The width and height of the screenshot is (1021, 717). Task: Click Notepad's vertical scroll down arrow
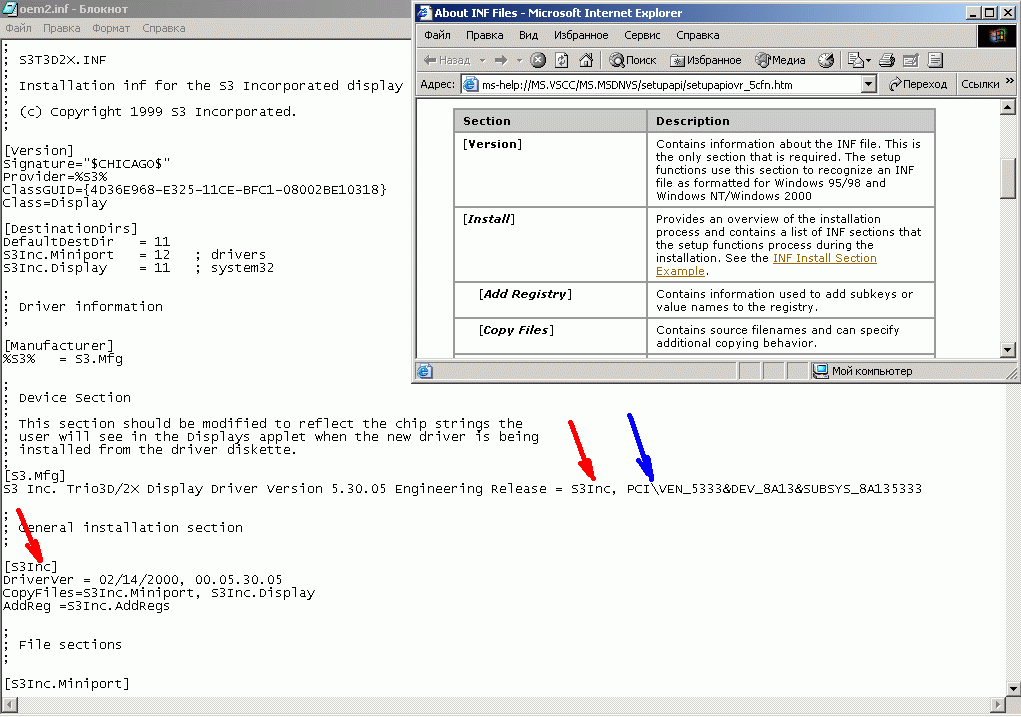tap(1013, 688)
